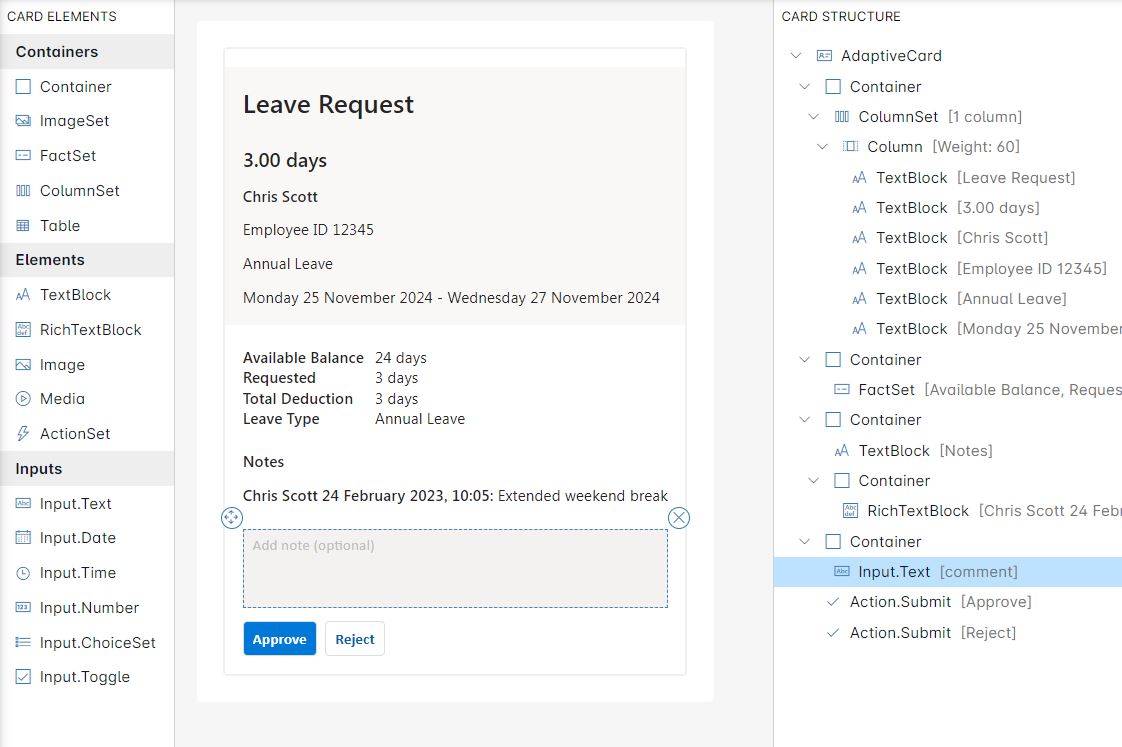
Task: Click the Total Deduction fact label
Action: 298,399
